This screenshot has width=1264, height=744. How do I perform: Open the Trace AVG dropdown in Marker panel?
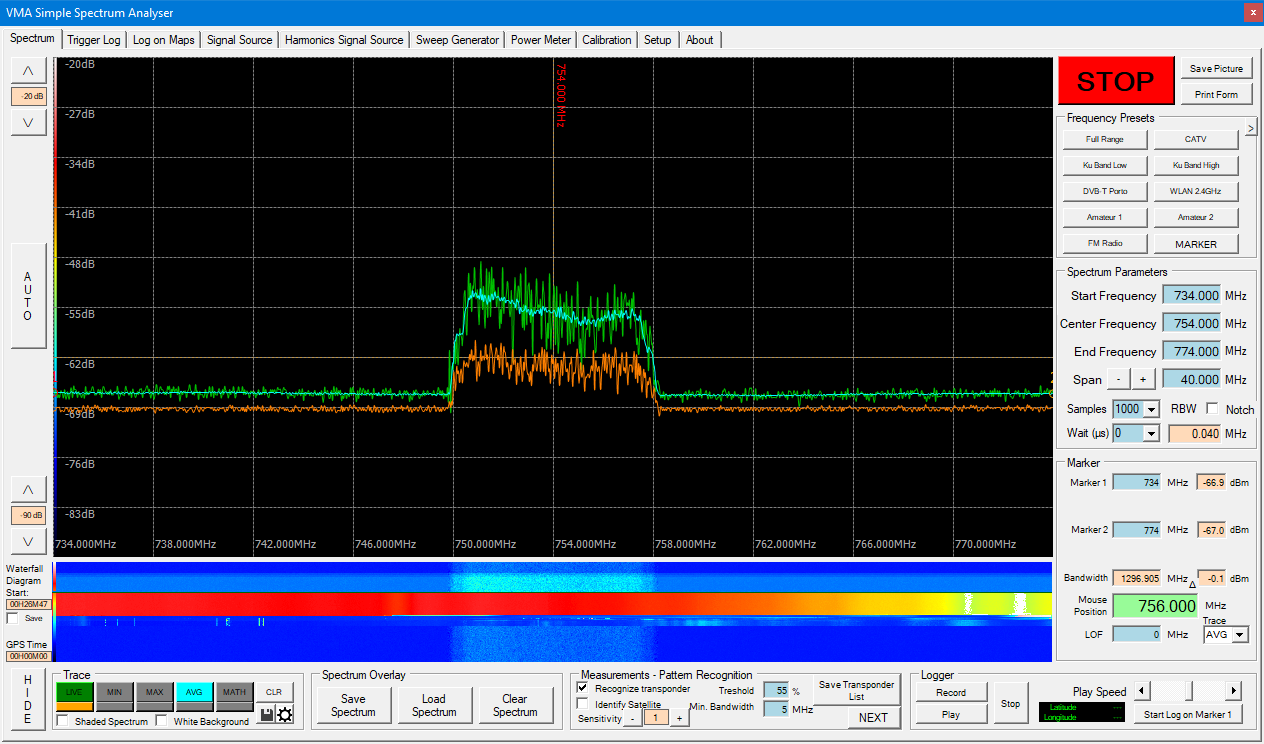pos(1240,634)
